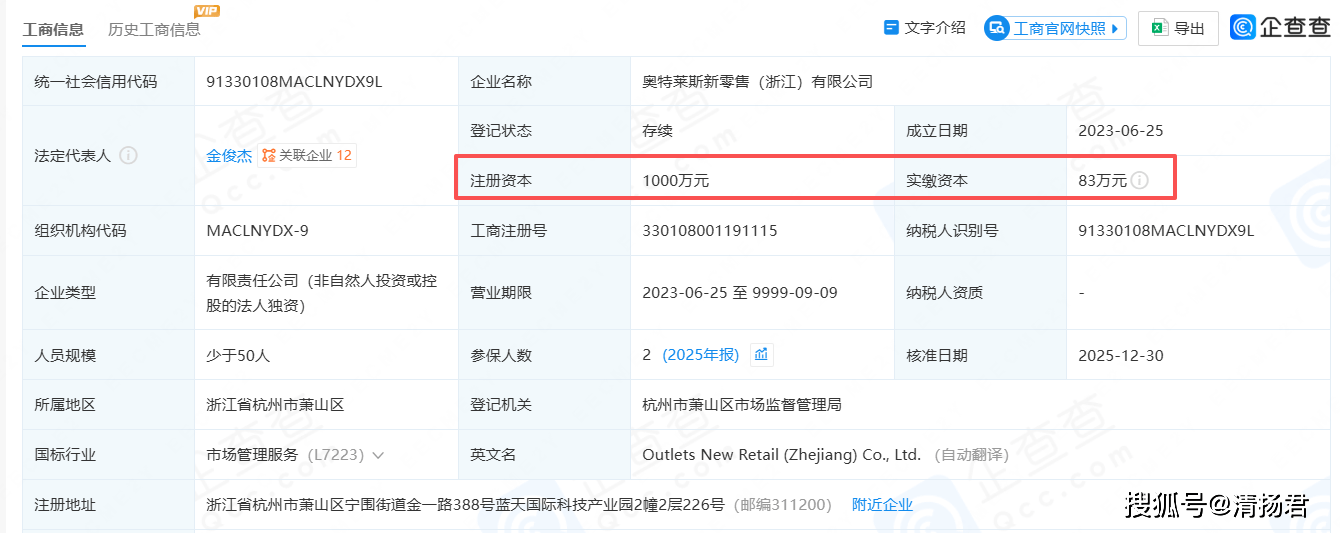
Task: Click the info icon next to 83万元
Action: tap(1139, 181)
